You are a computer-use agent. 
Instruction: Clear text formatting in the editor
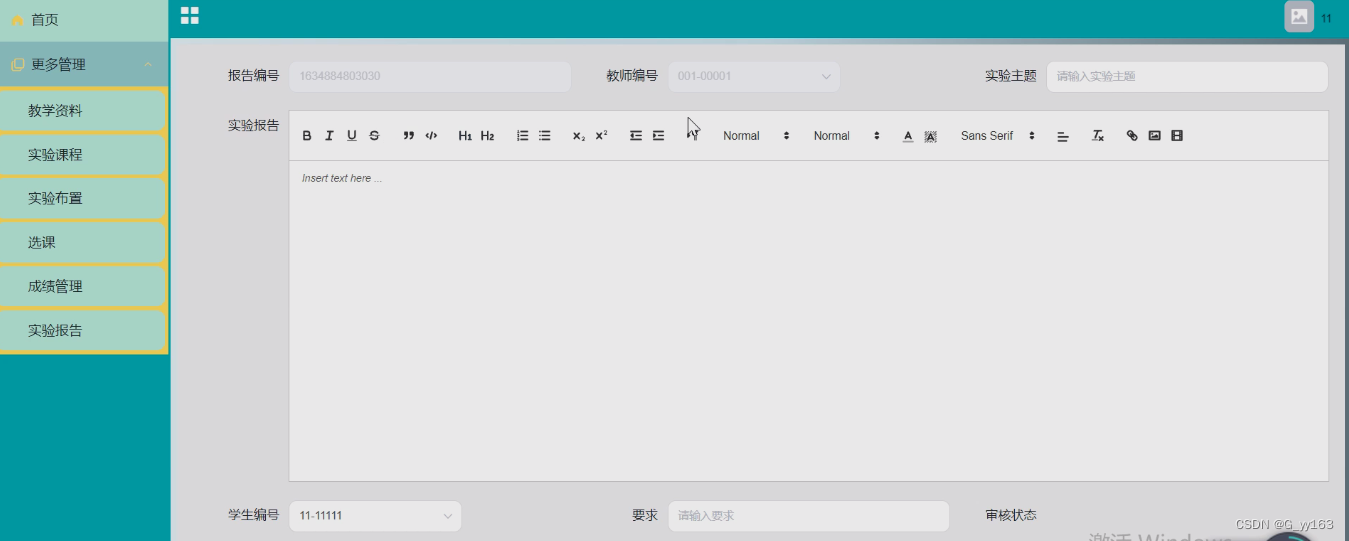(1097, 136)
